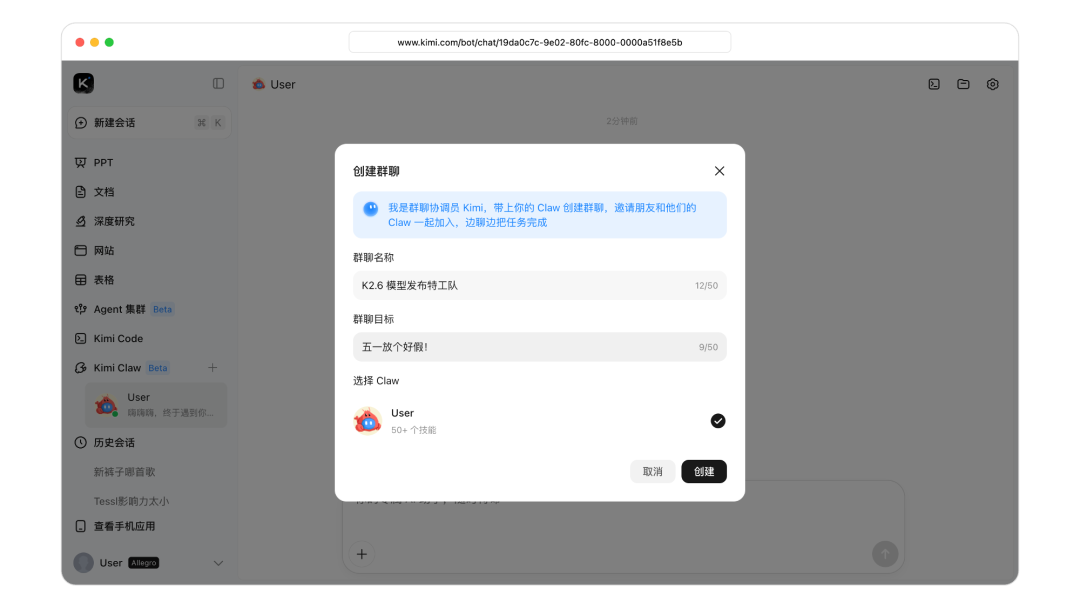The image size is (1080, 608).
Task: Deselect the User Claw checkmark
Action: 718,420
